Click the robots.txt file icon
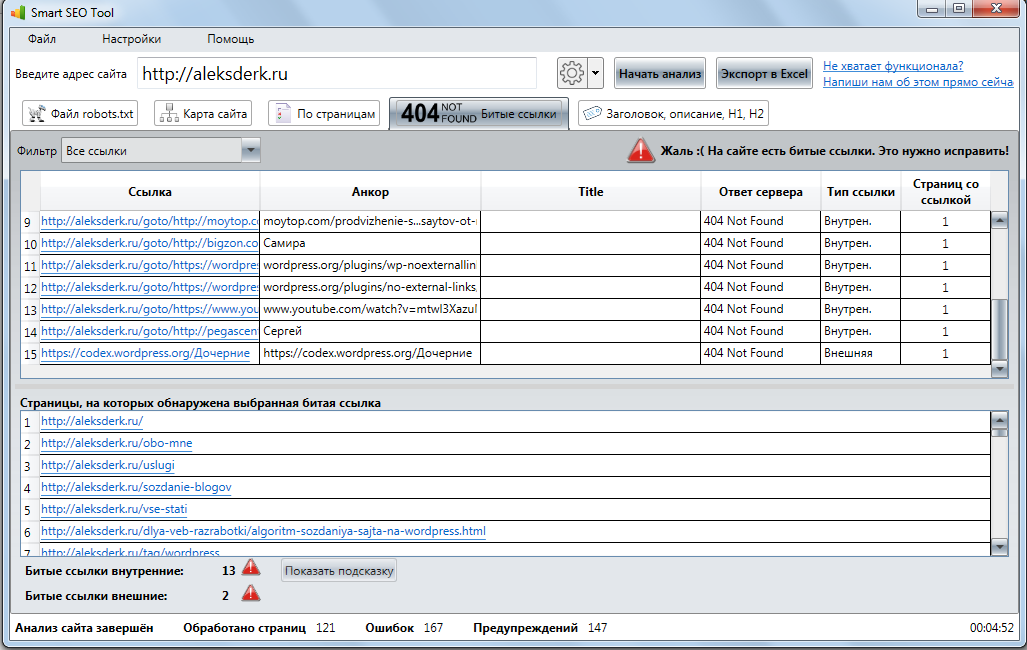This screenshot has width=1027, height=650. click(36, 113)
